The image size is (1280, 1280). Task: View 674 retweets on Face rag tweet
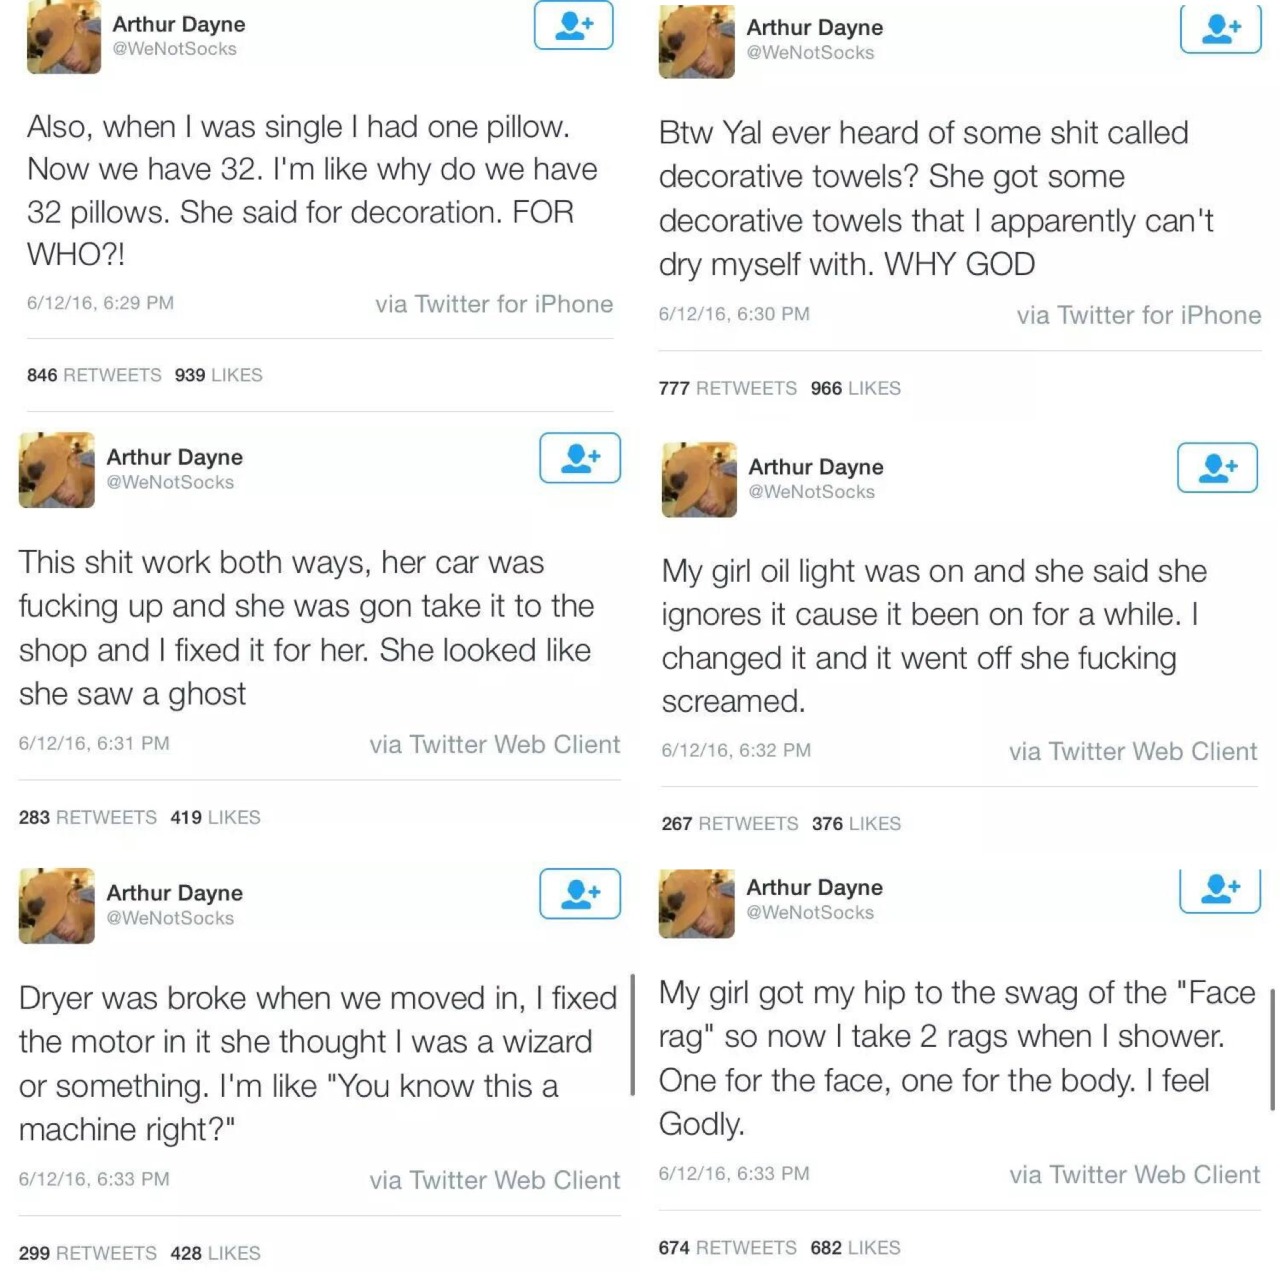727,1247
